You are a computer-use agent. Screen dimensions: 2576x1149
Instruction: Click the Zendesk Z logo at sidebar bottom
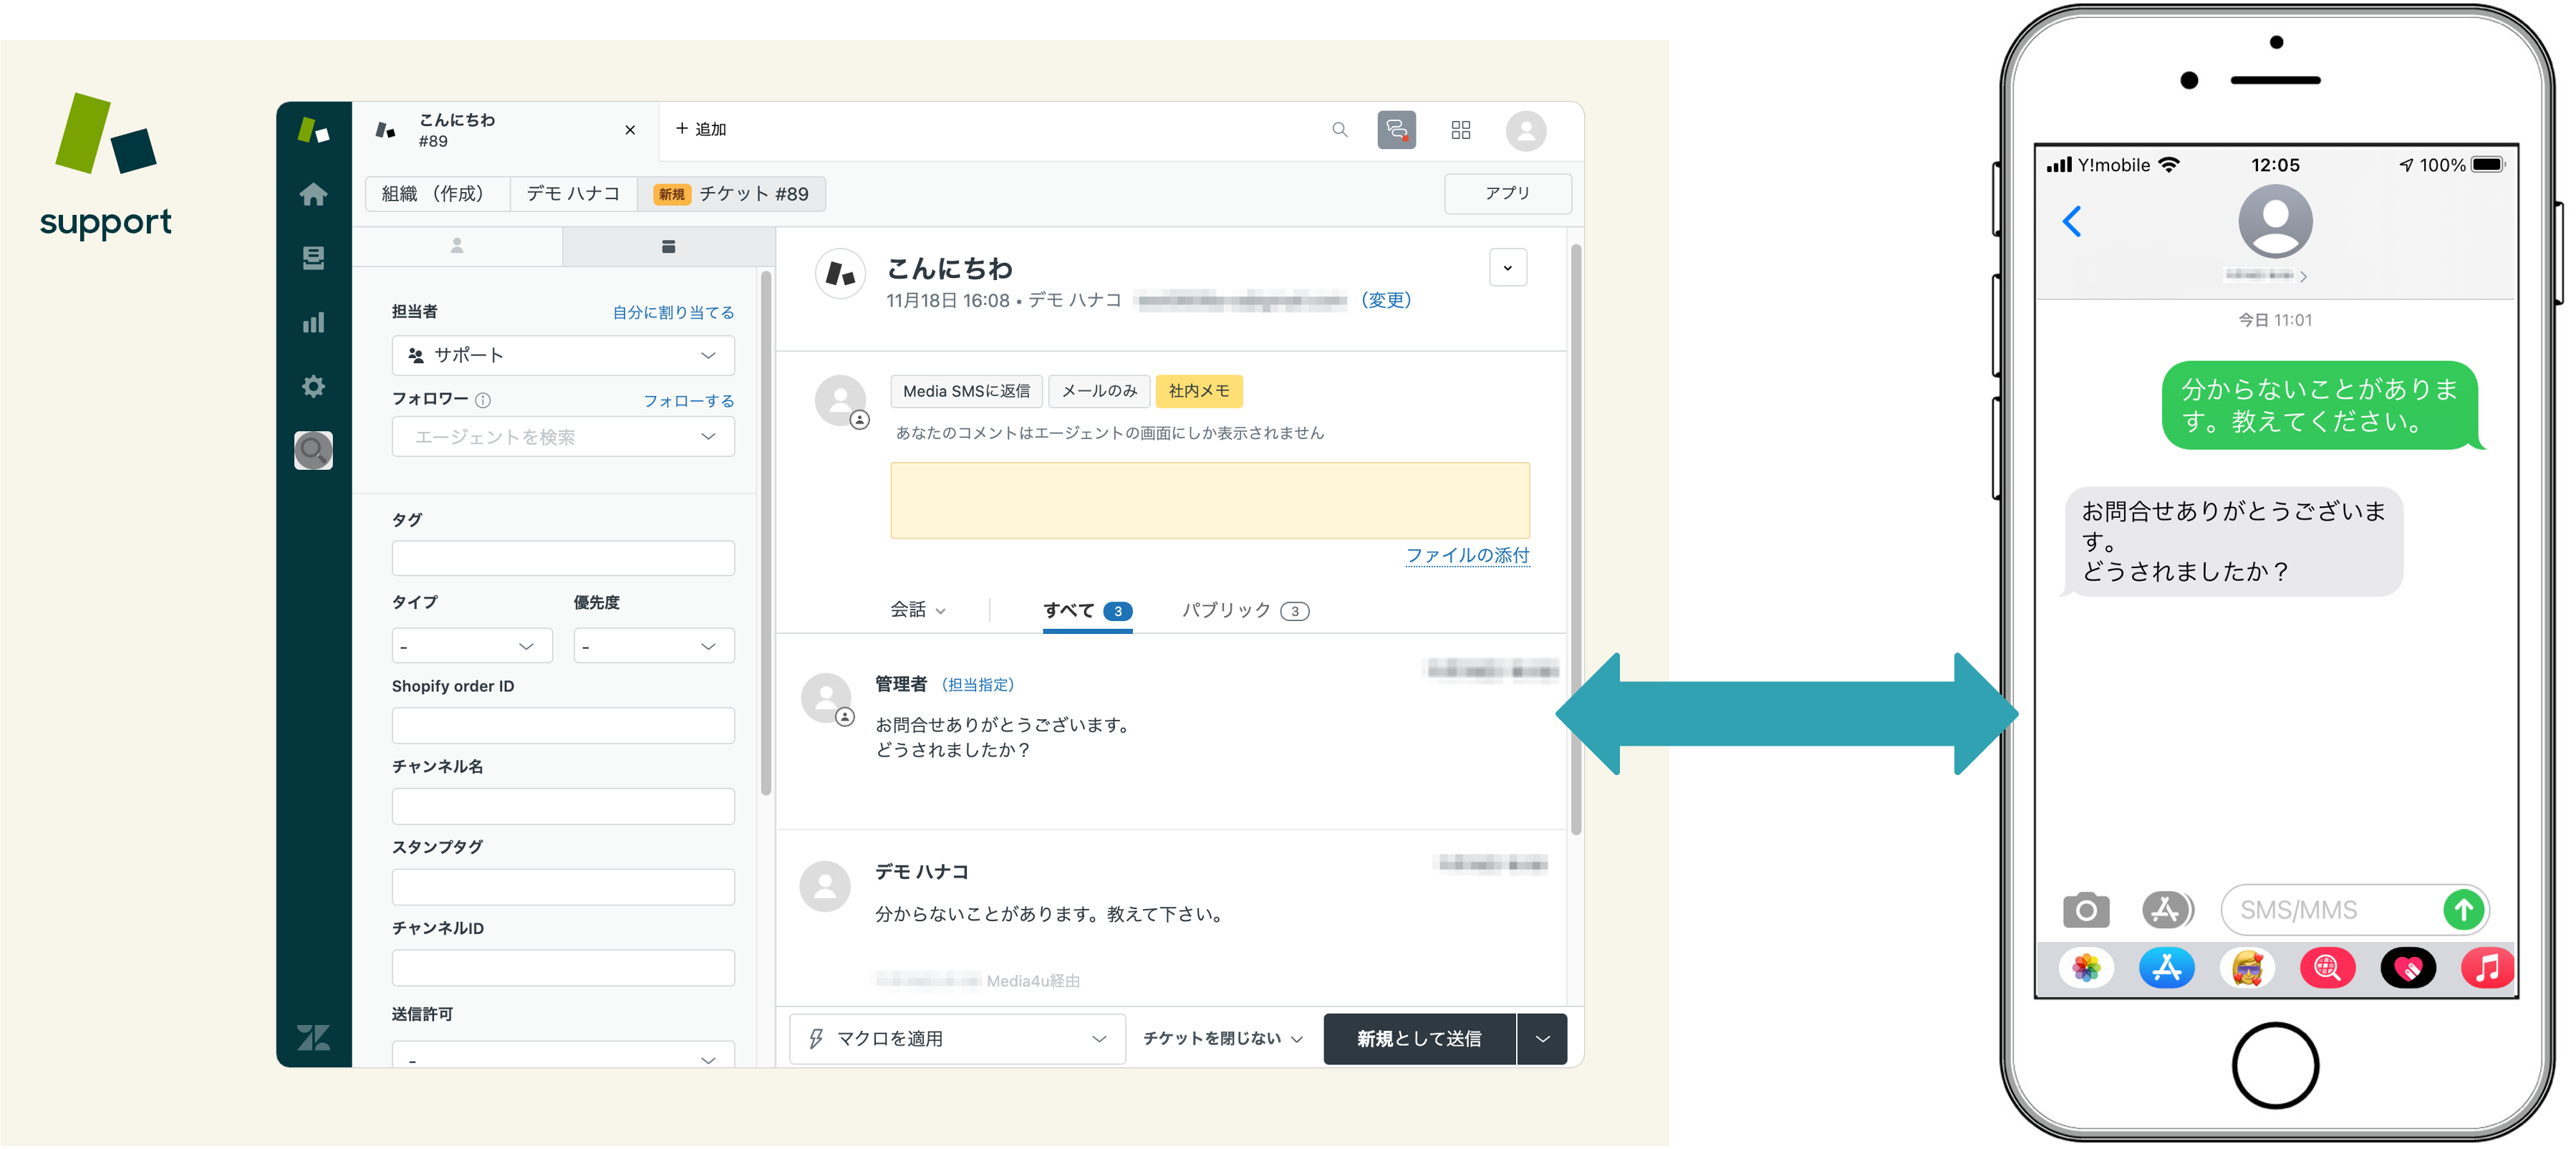[313, 1037]
